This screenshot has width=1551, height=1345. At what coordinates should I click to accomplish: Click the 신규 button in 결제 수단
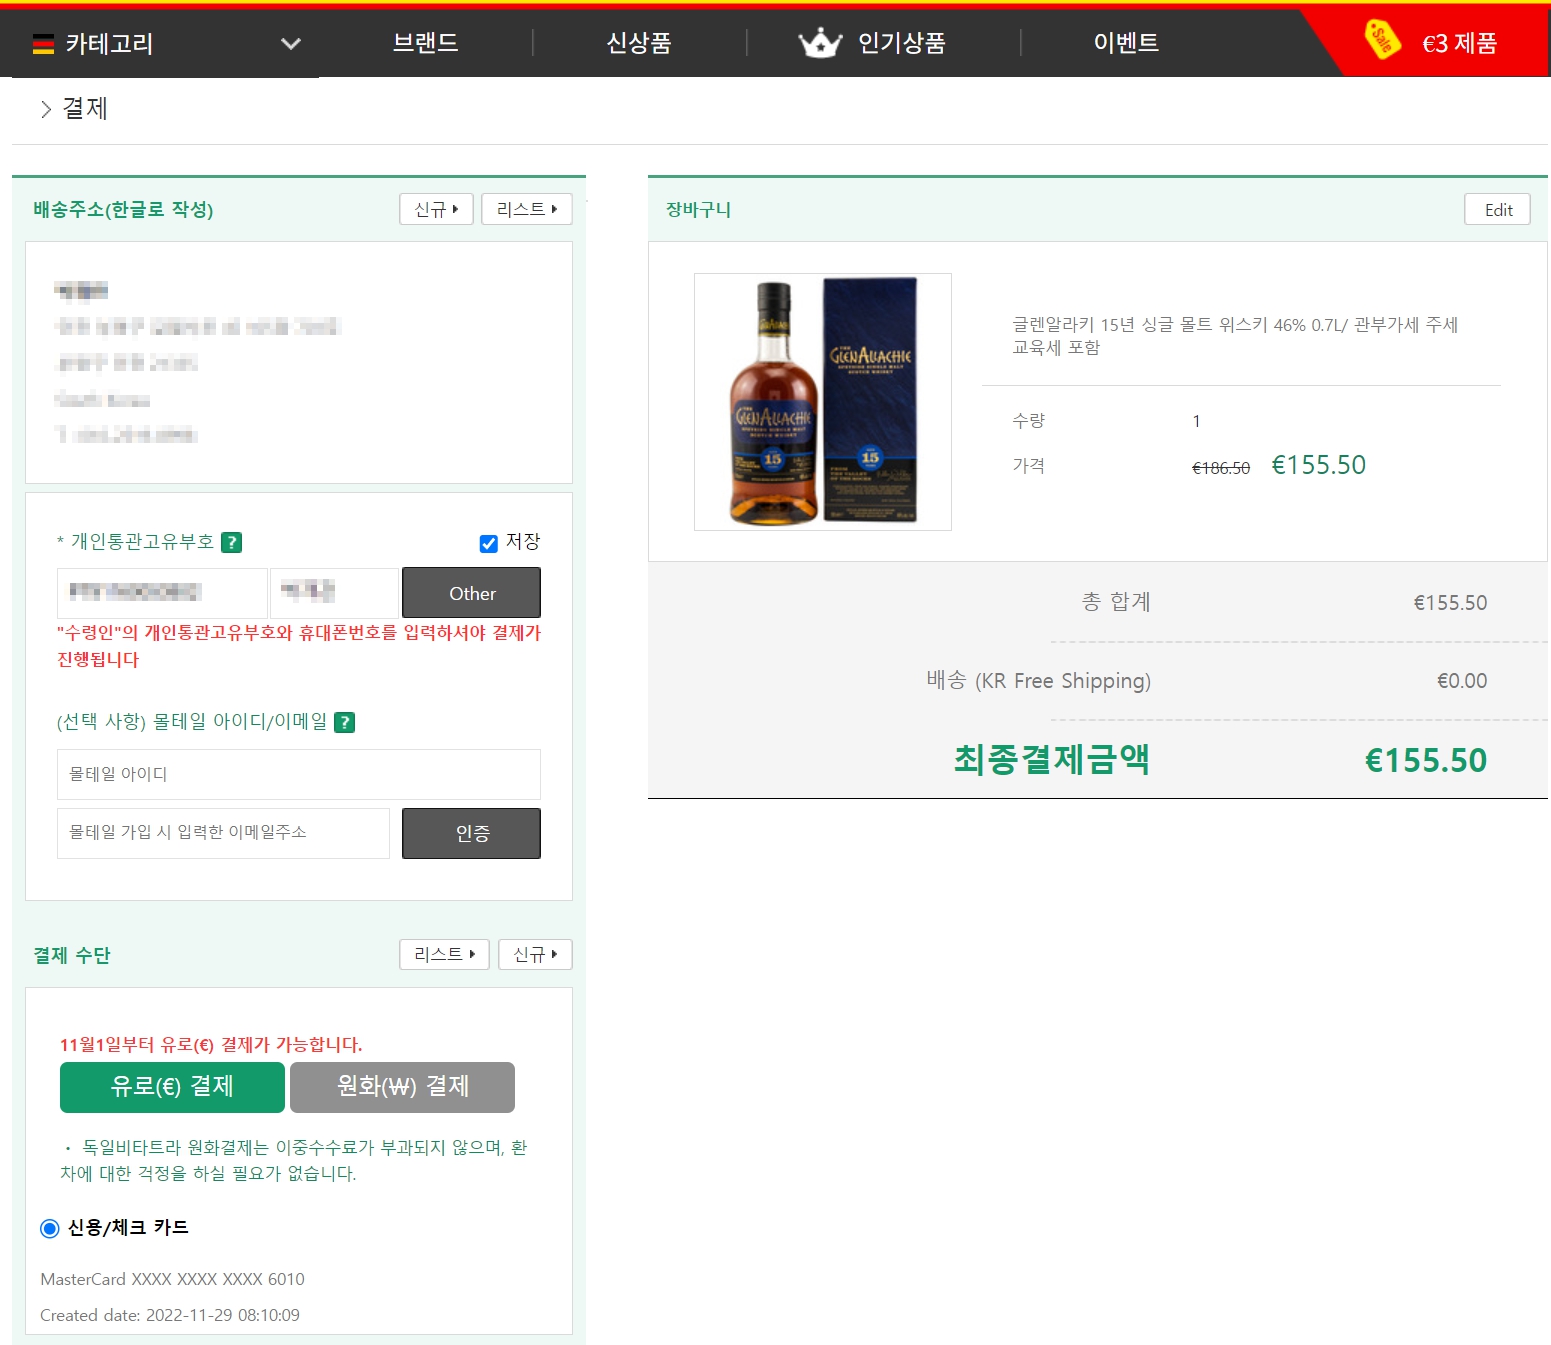[535, 954]
